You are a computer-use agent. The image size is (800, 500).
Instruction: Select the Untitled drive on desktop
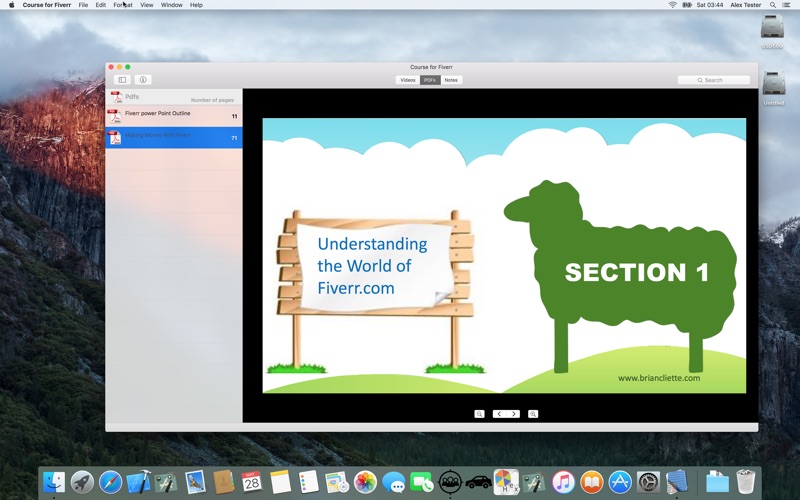tap(773, 88)
